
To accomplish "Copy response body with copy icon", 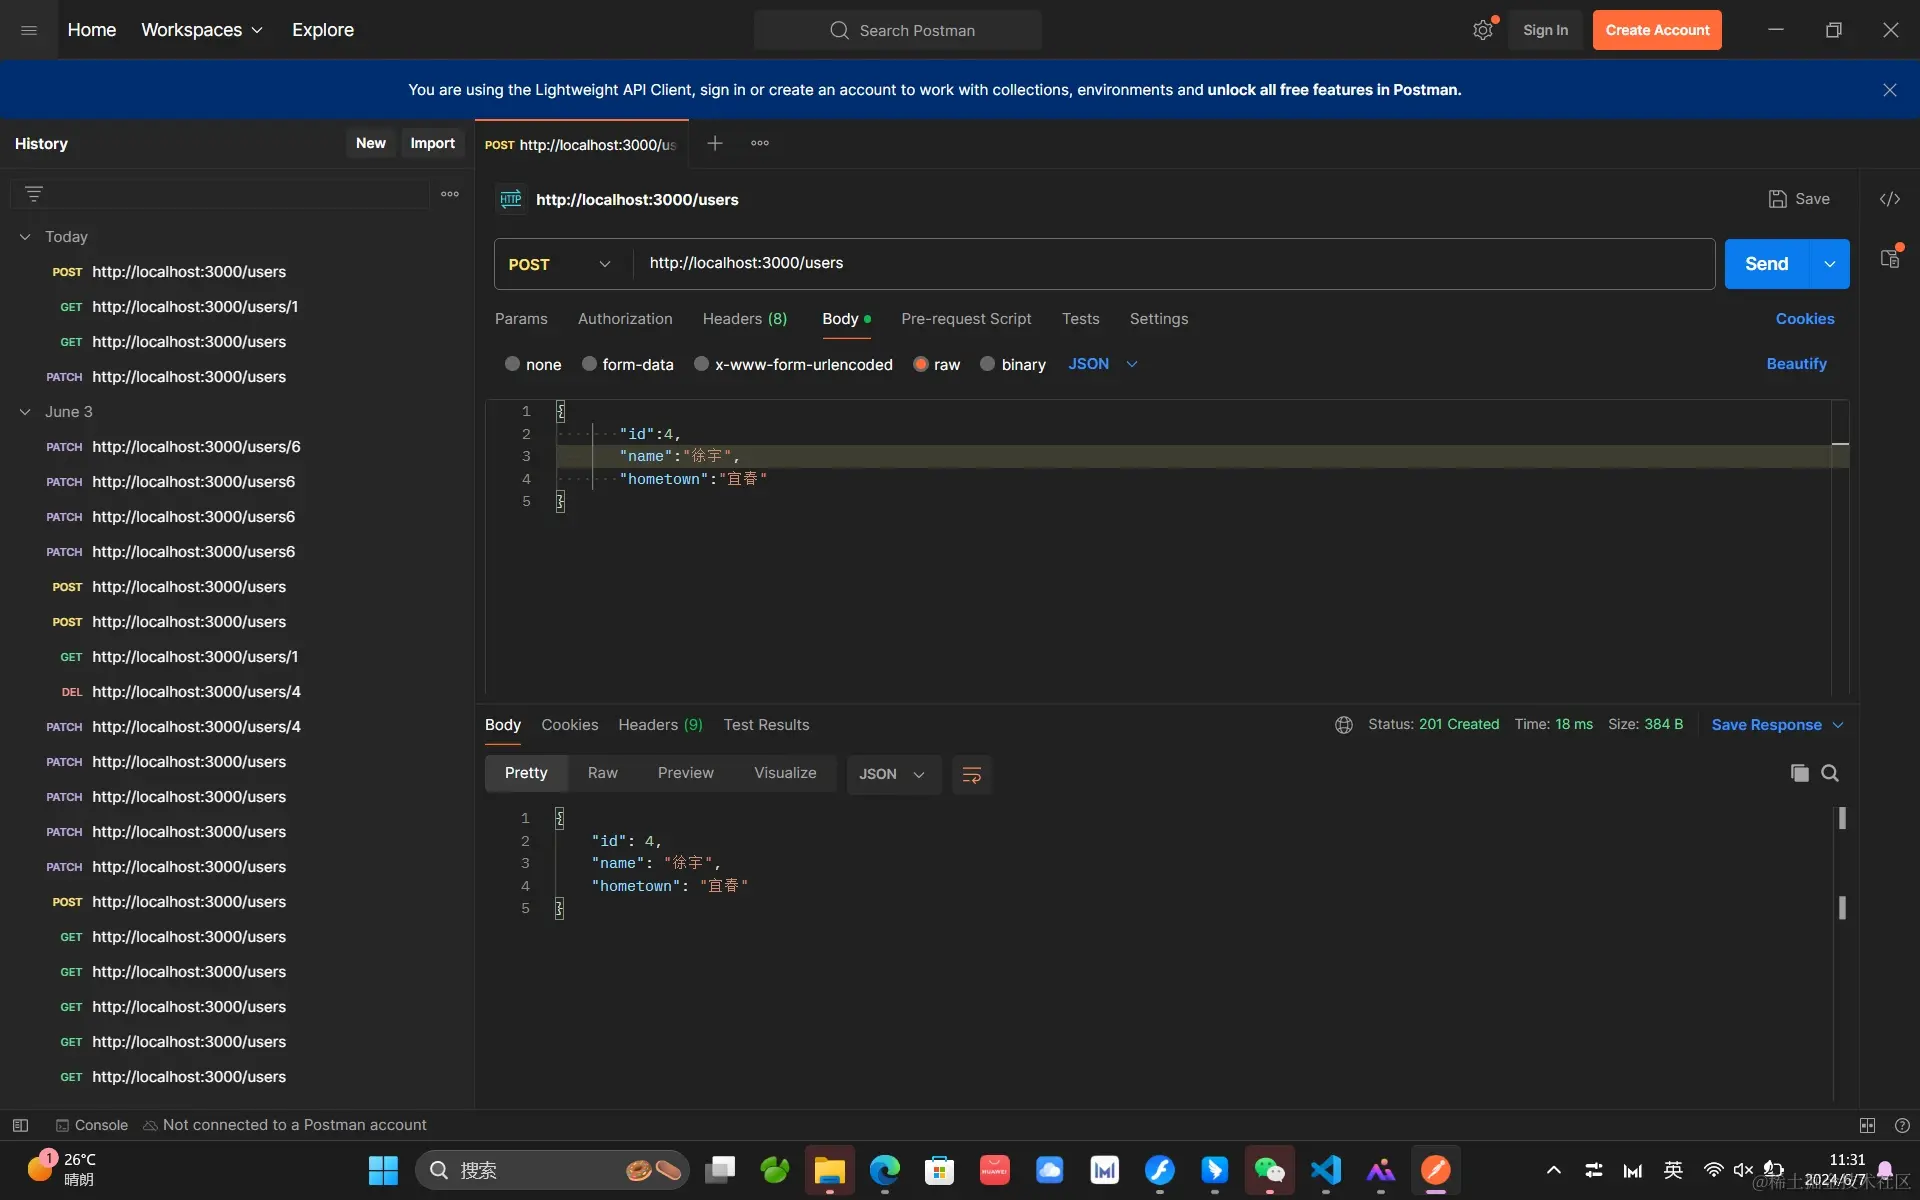I will click(1799, 773).
